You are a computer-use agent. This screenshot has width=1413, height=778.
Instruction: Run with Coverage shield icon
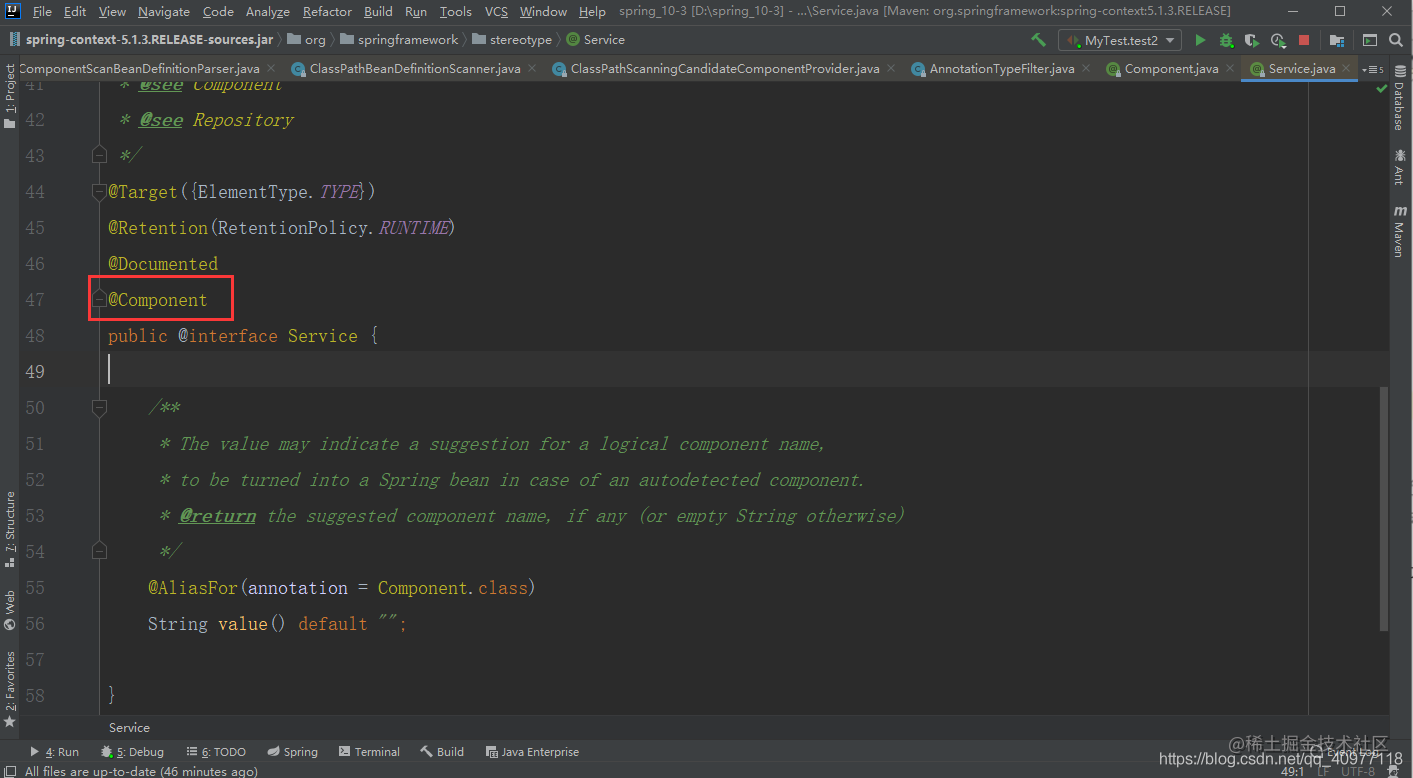point(1252,40)
